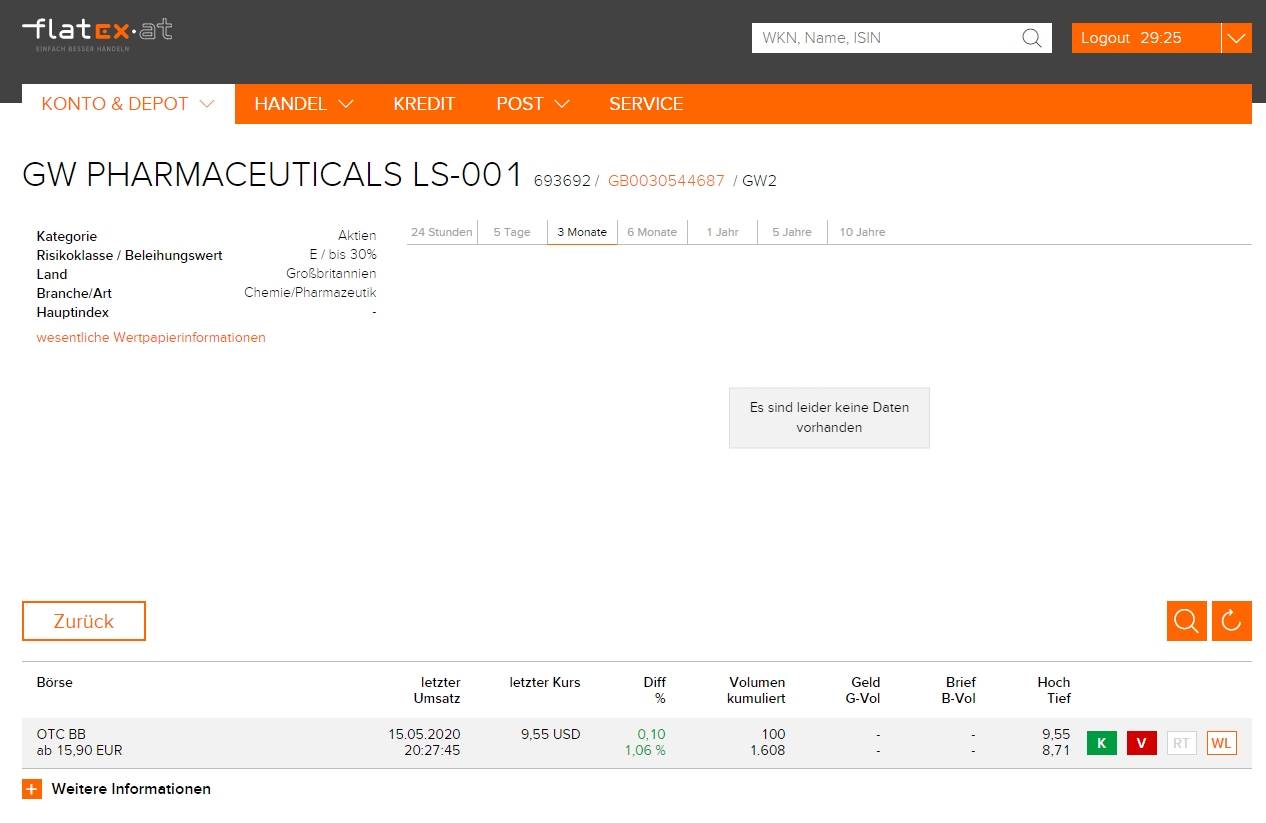Click the WKN, Name, ISIN search field

click(x=886, y=38)
